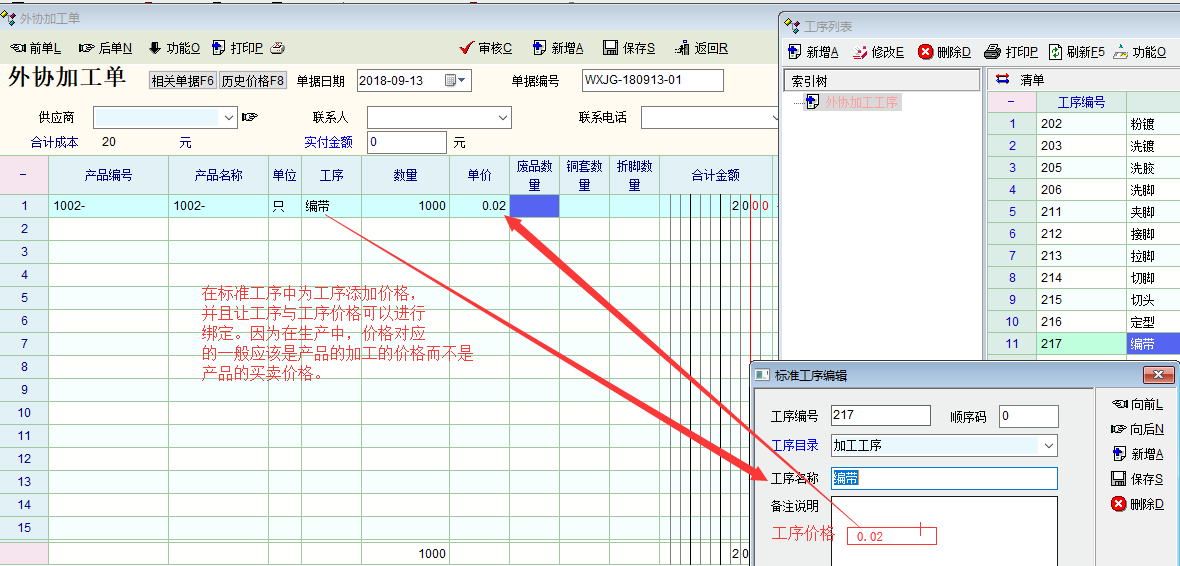The width and height of the screenshot is (1180, 566).
Task: Click the 实付金额 input field
Action: tap(408, 143)
